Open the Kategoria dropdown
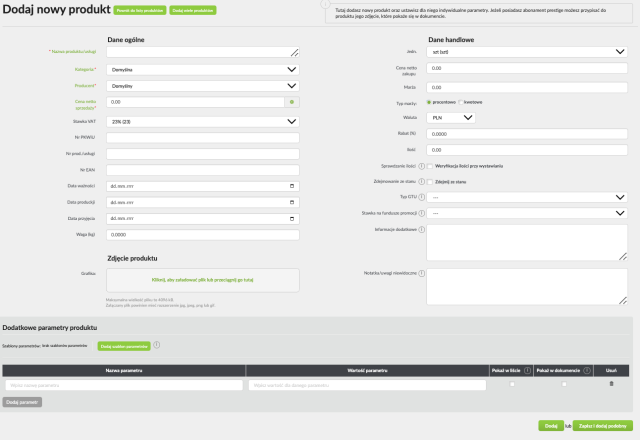Image resolution: width=640 pixels, height=440 pixels. [202, 70]
